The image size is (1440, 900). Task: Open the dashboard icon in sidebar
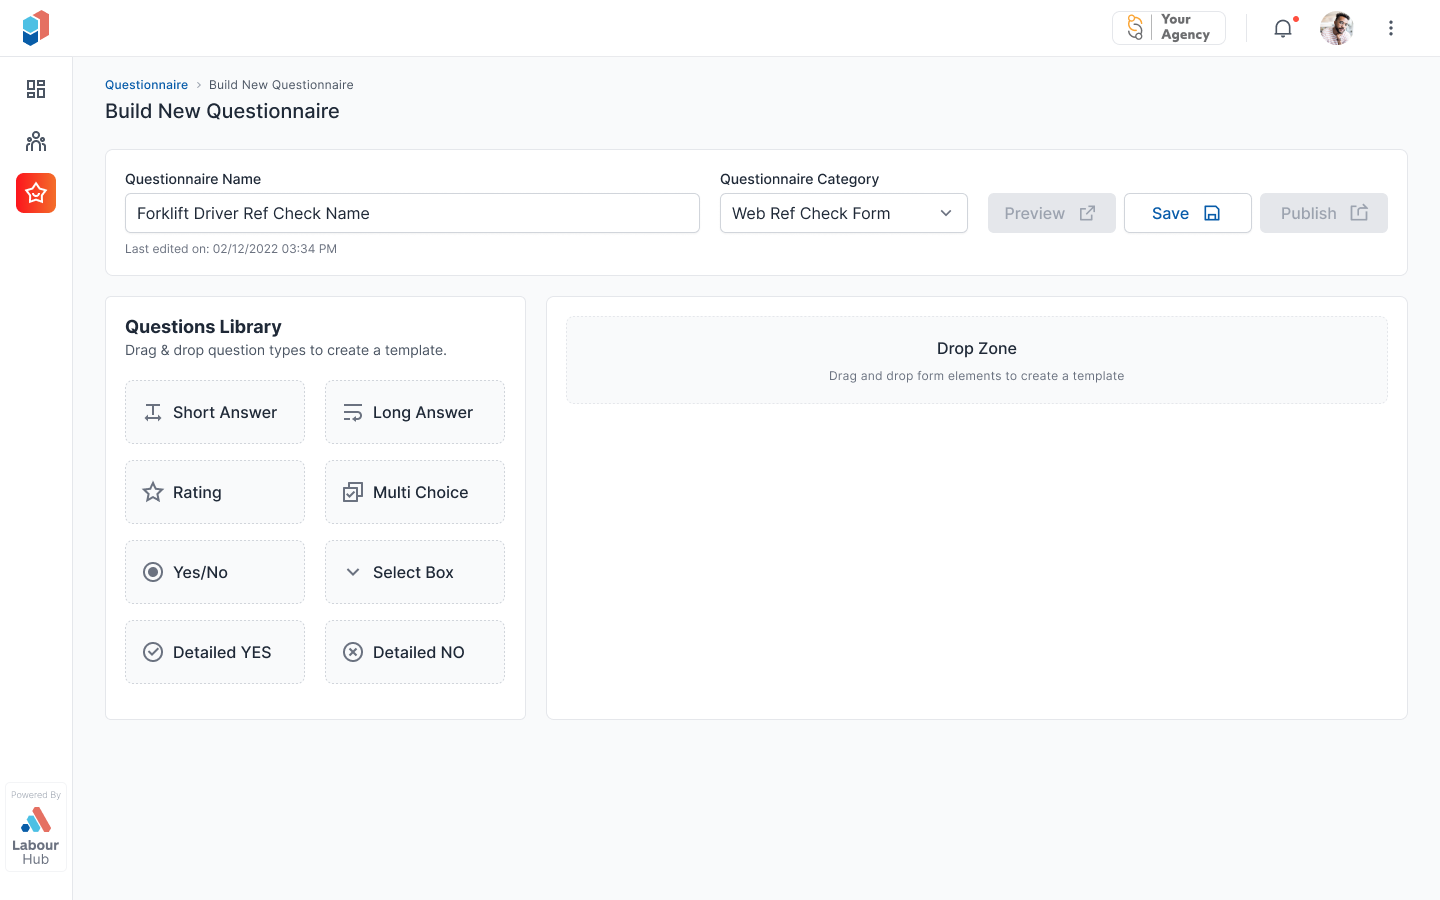tap(36, 89)
